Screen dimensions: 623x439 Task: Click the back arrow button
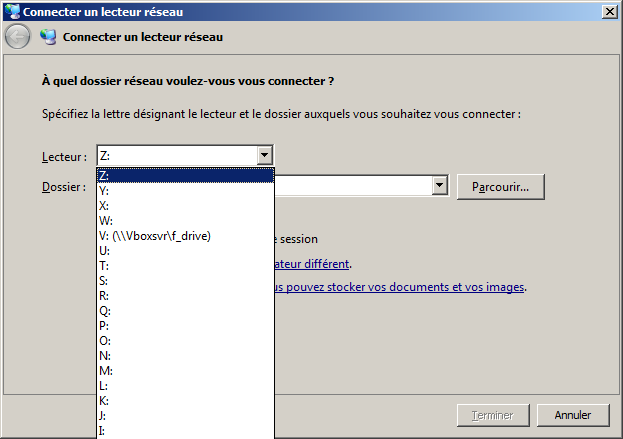(18, 37)
